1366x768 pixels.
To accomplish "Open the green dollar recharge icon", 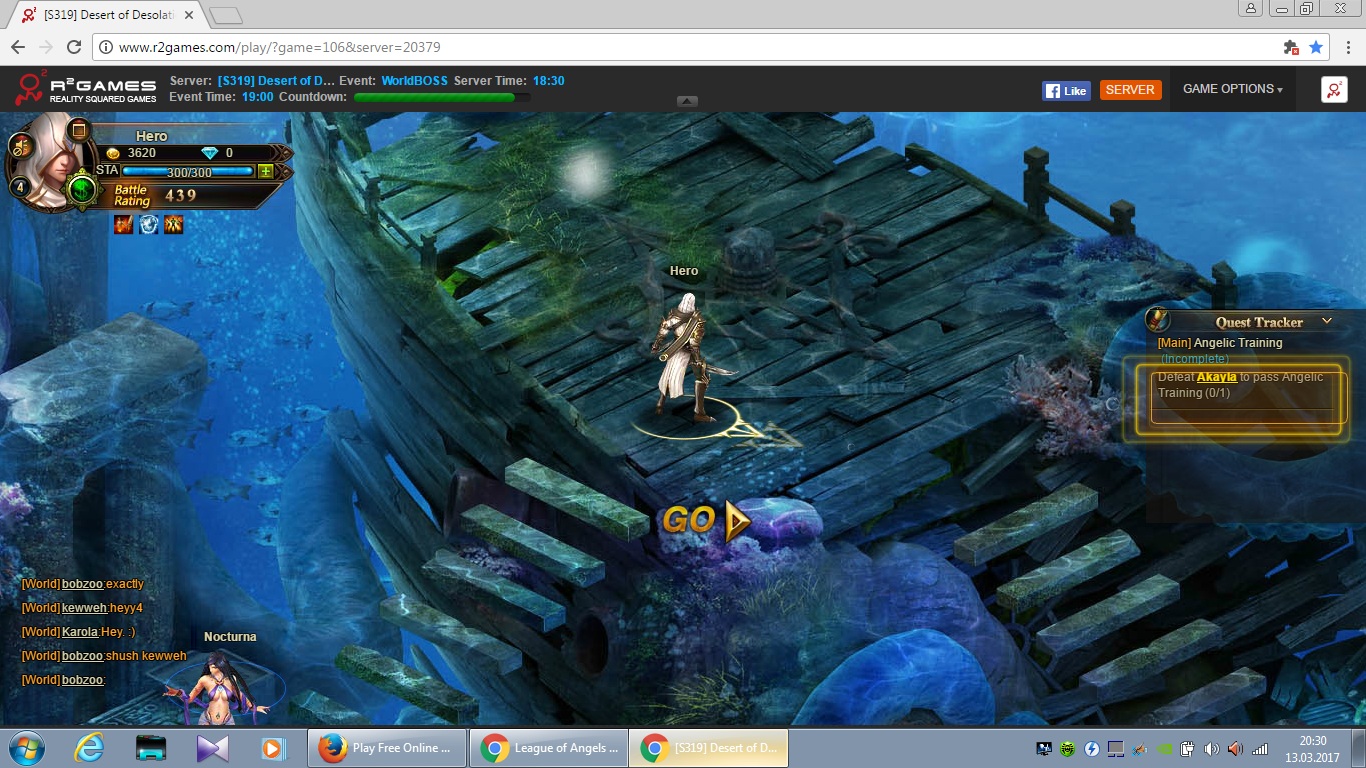I will click(82, 188).
